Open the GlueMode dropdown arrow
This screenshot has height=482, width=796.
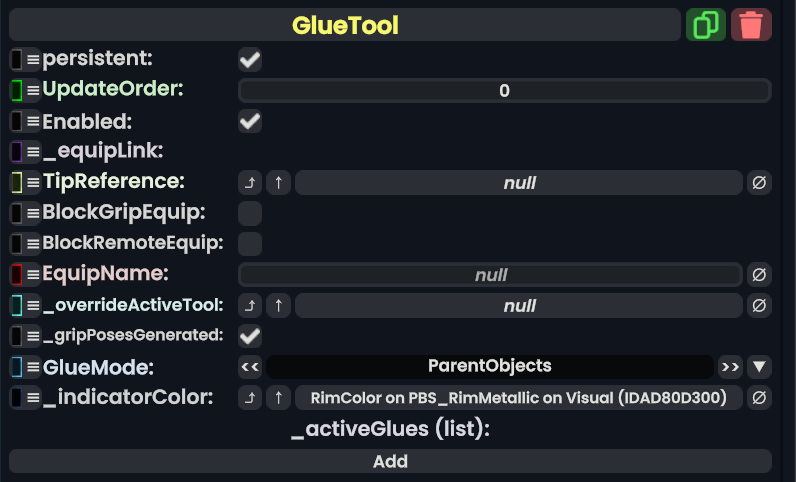coord(759,366)
